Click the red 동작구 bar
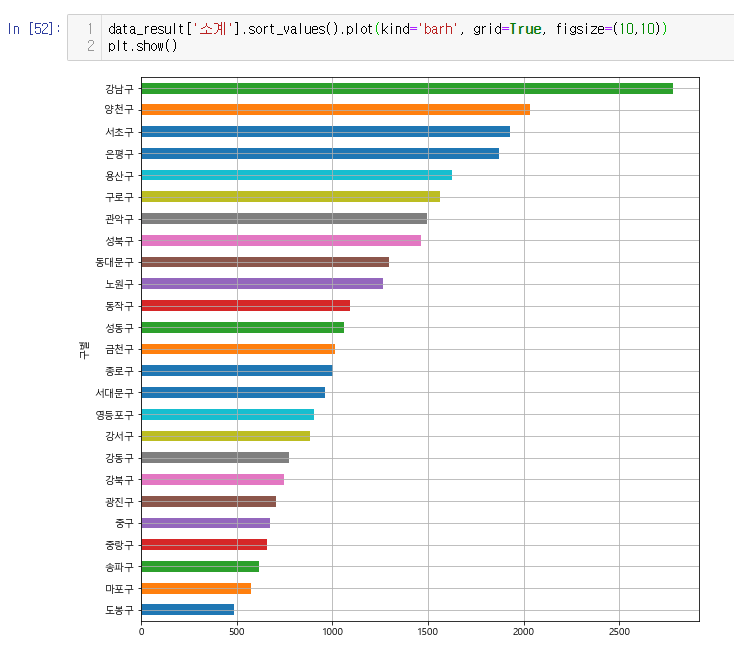Screen dimensions: 734x655 (245, 305)
